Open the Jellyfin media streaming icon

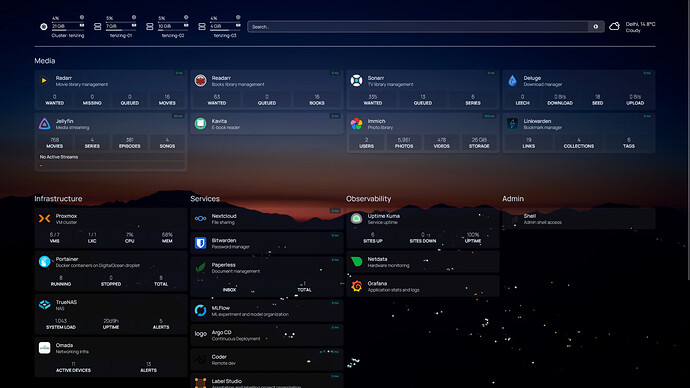(44, 124)
